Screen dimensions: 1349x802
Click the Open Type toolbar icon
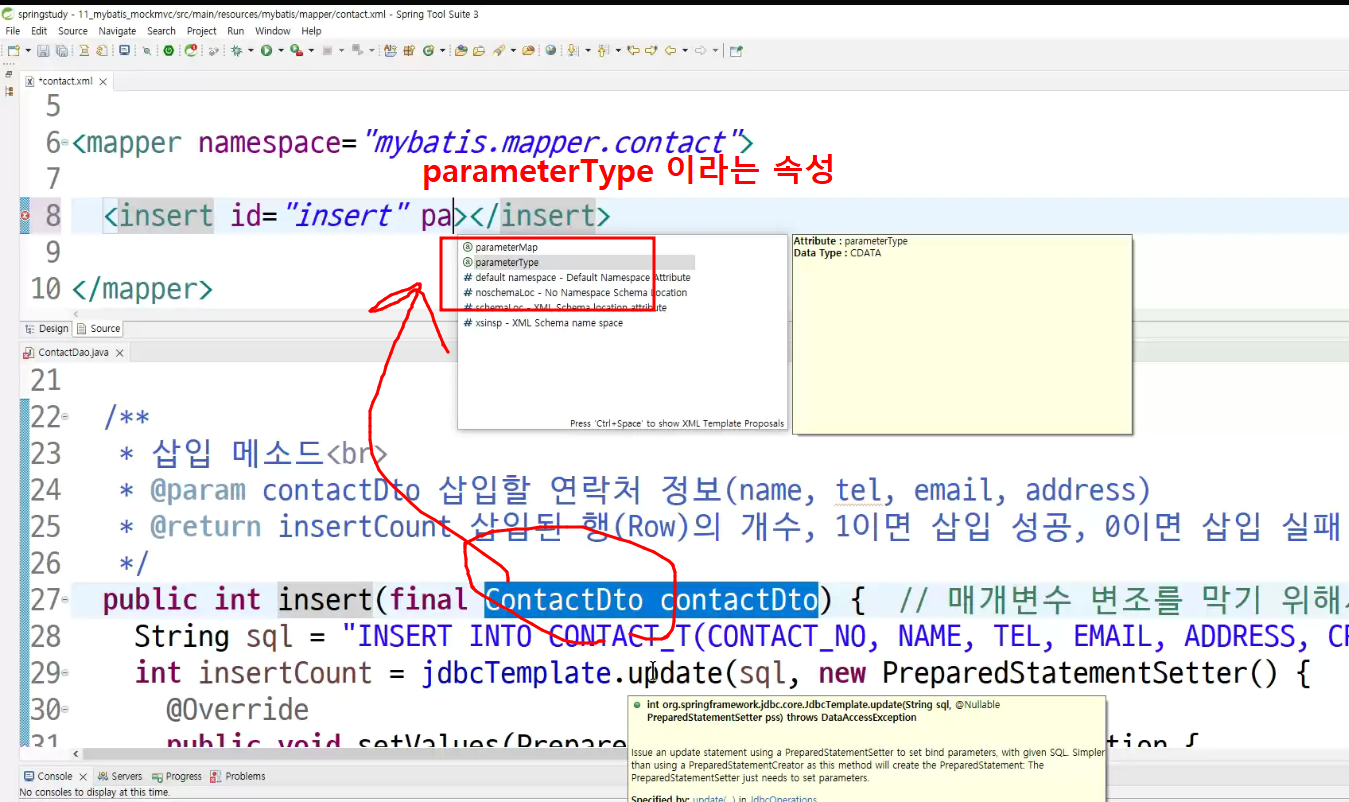pyautogui.click(x=461, y=50)
